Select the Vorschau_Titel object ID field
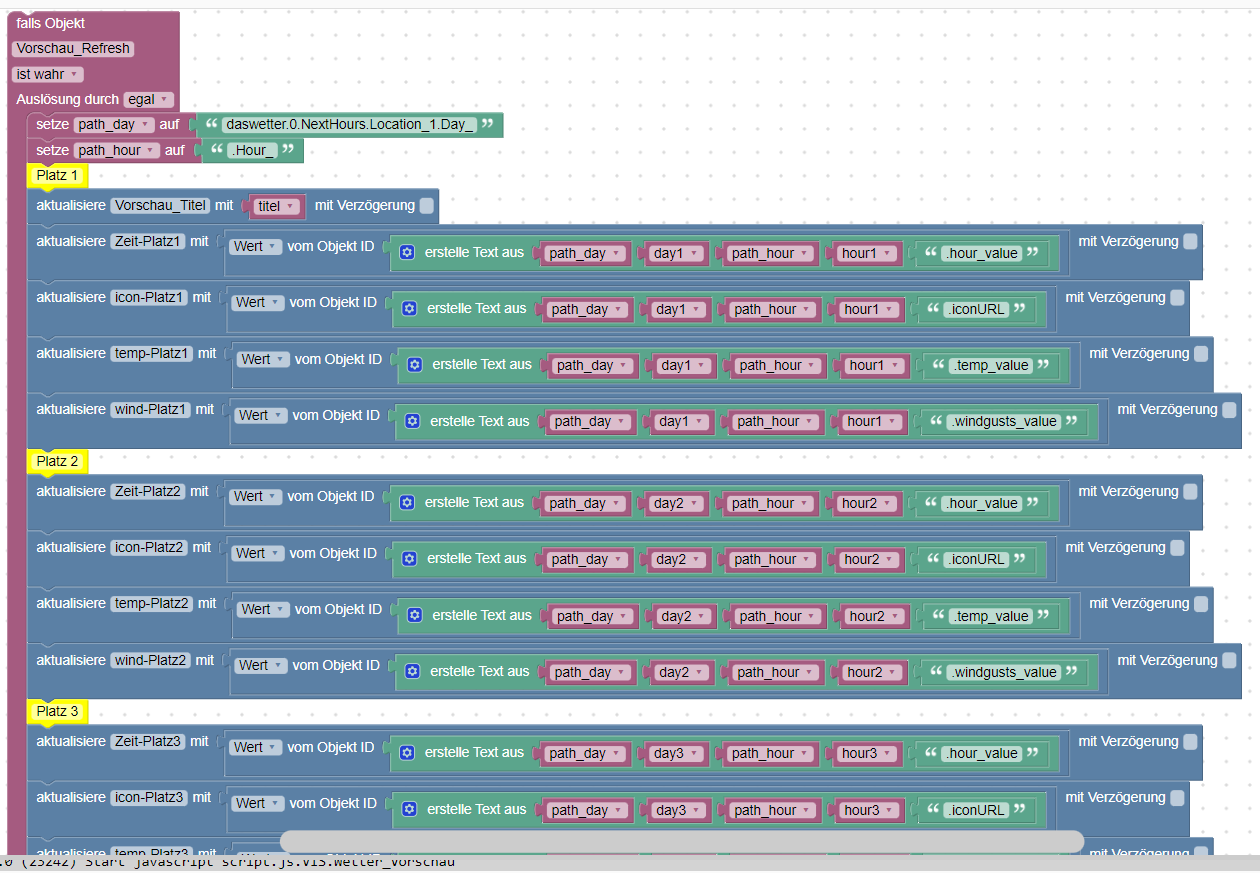 [x=161, y=205]
